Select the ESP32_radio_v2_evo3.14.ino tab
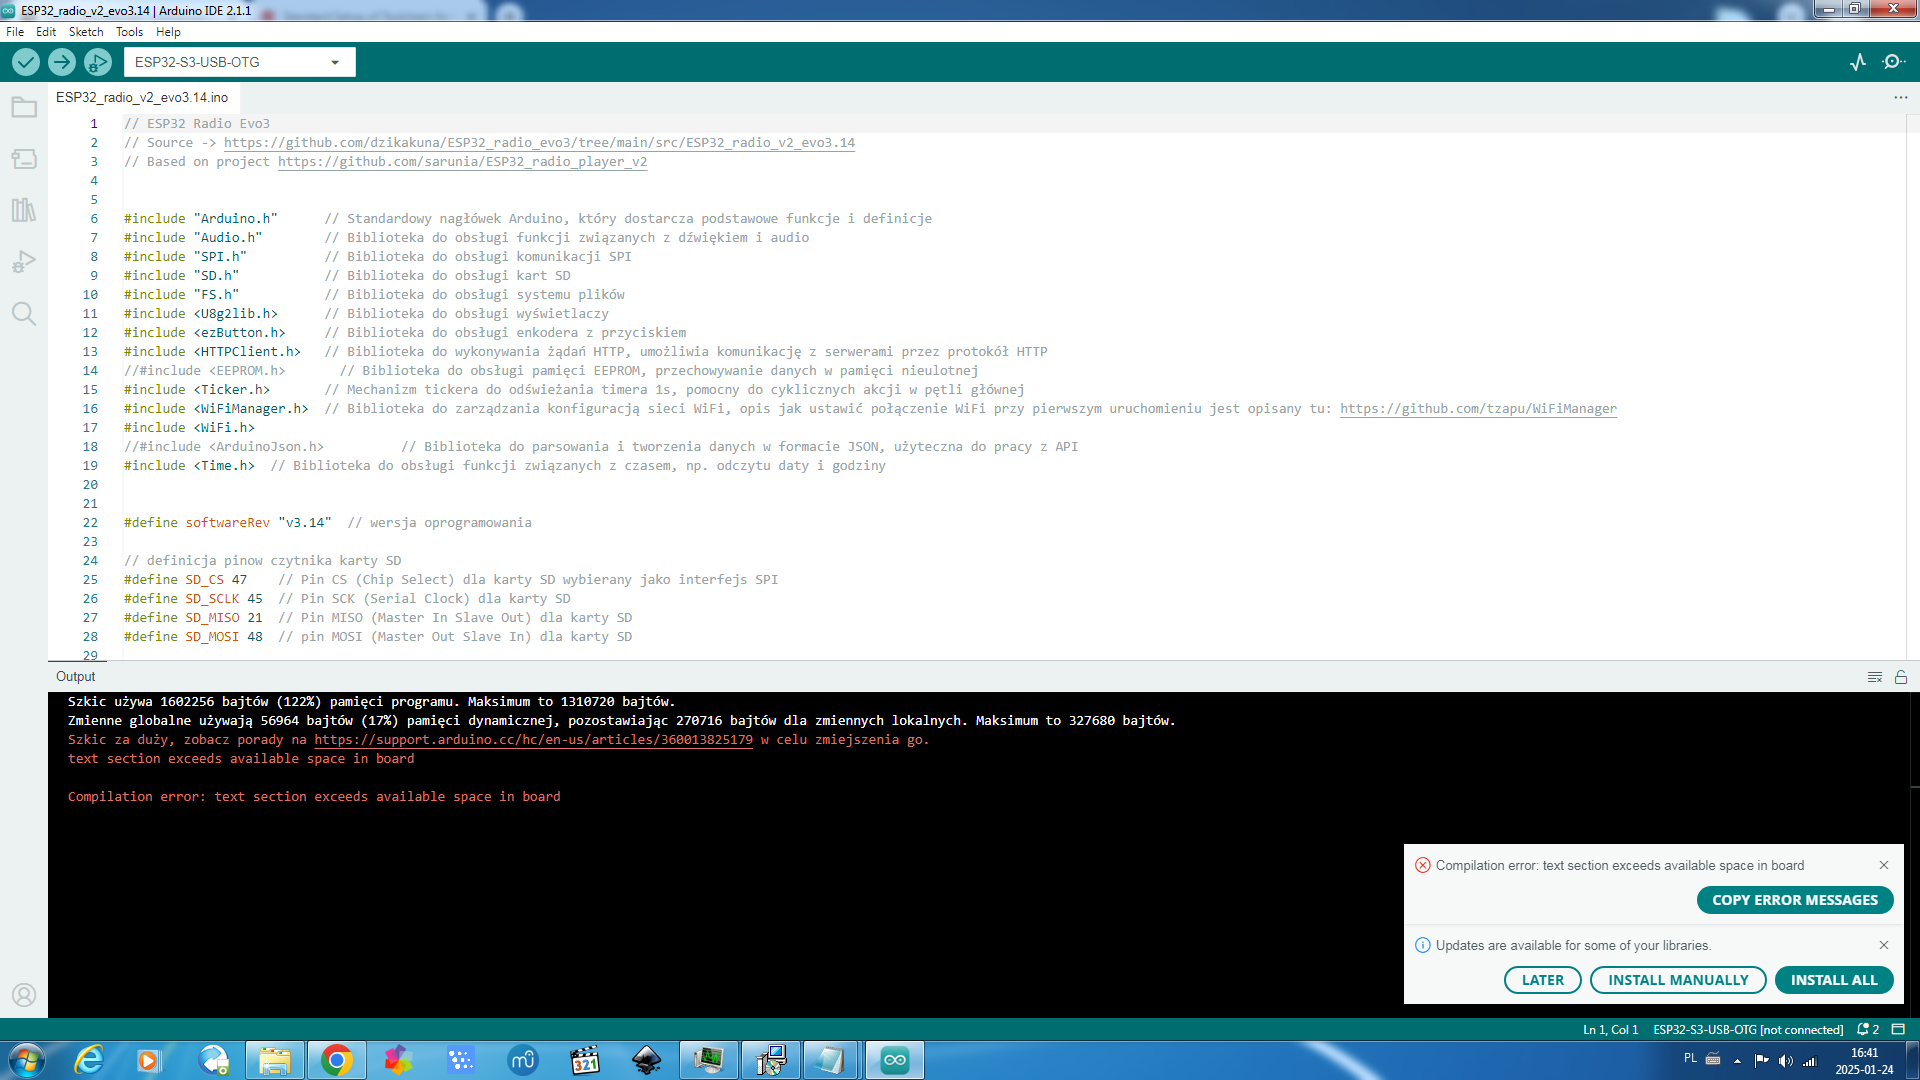 pos(142,97)
